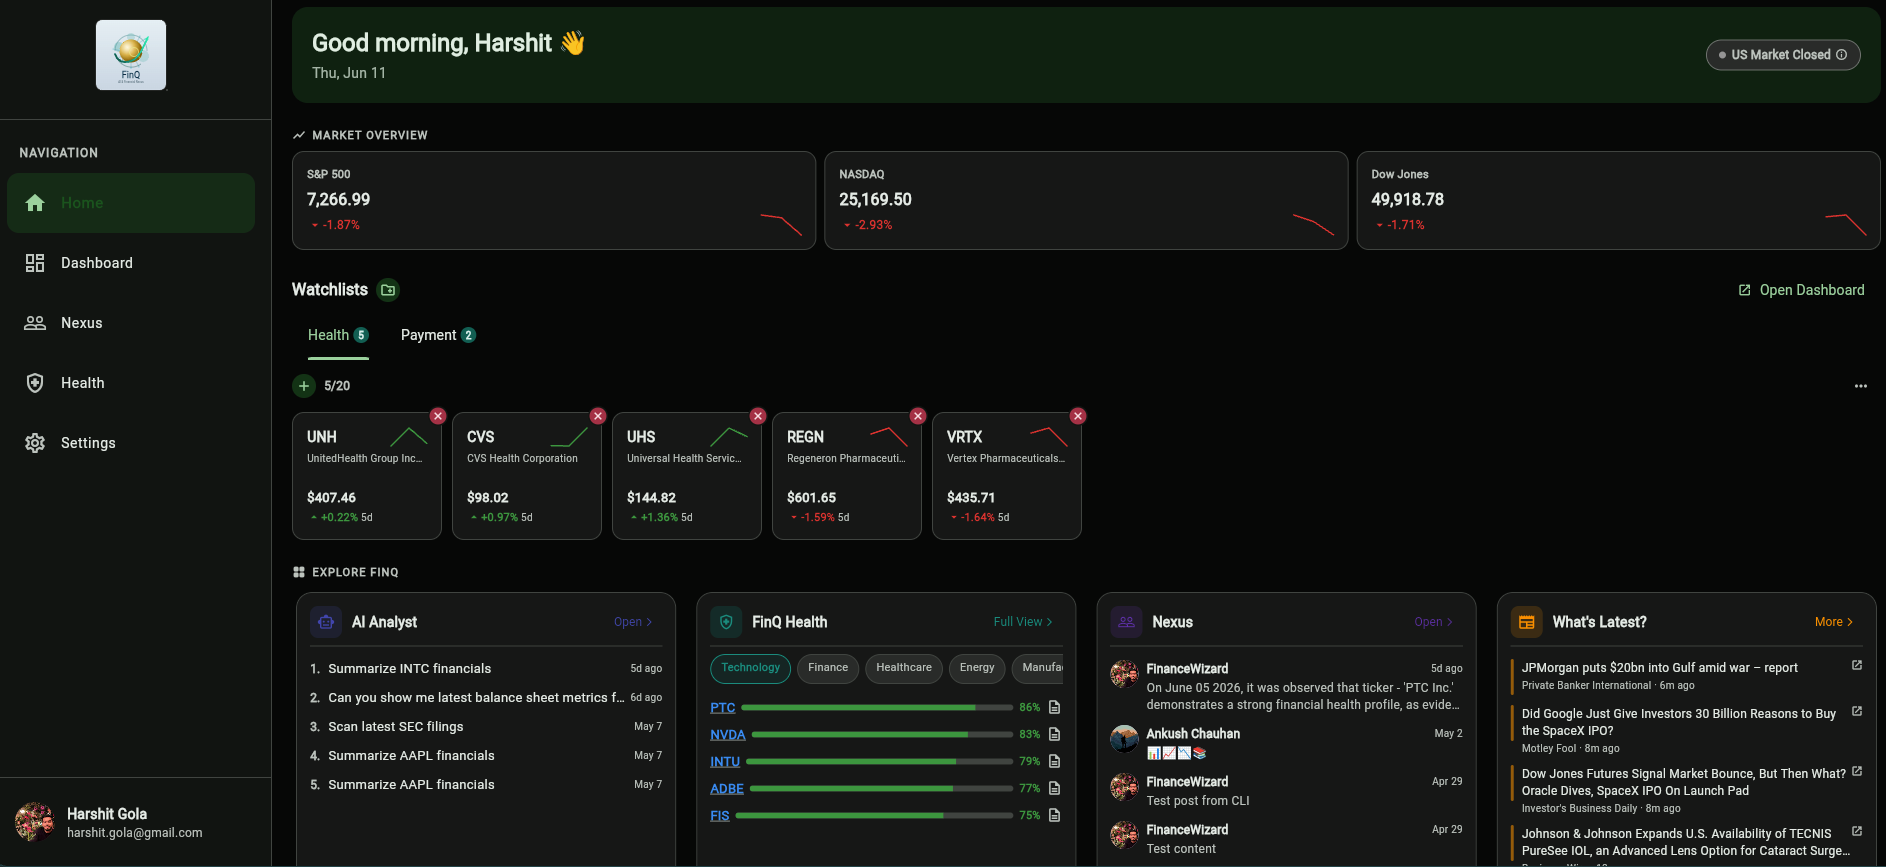
Task: Open FinQ Health Full View
Action: (1023, 622)
